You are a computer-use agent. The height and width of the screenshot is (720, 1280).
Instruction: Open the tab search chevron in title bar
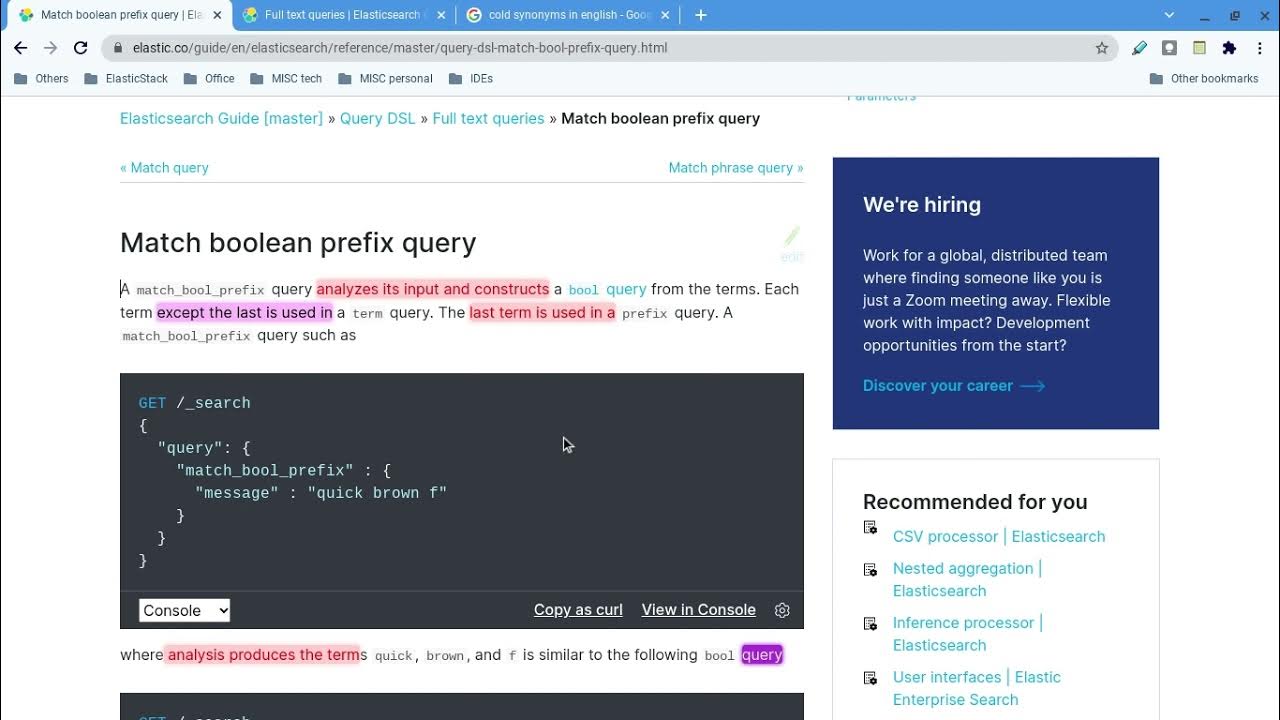click(1169, 15)
